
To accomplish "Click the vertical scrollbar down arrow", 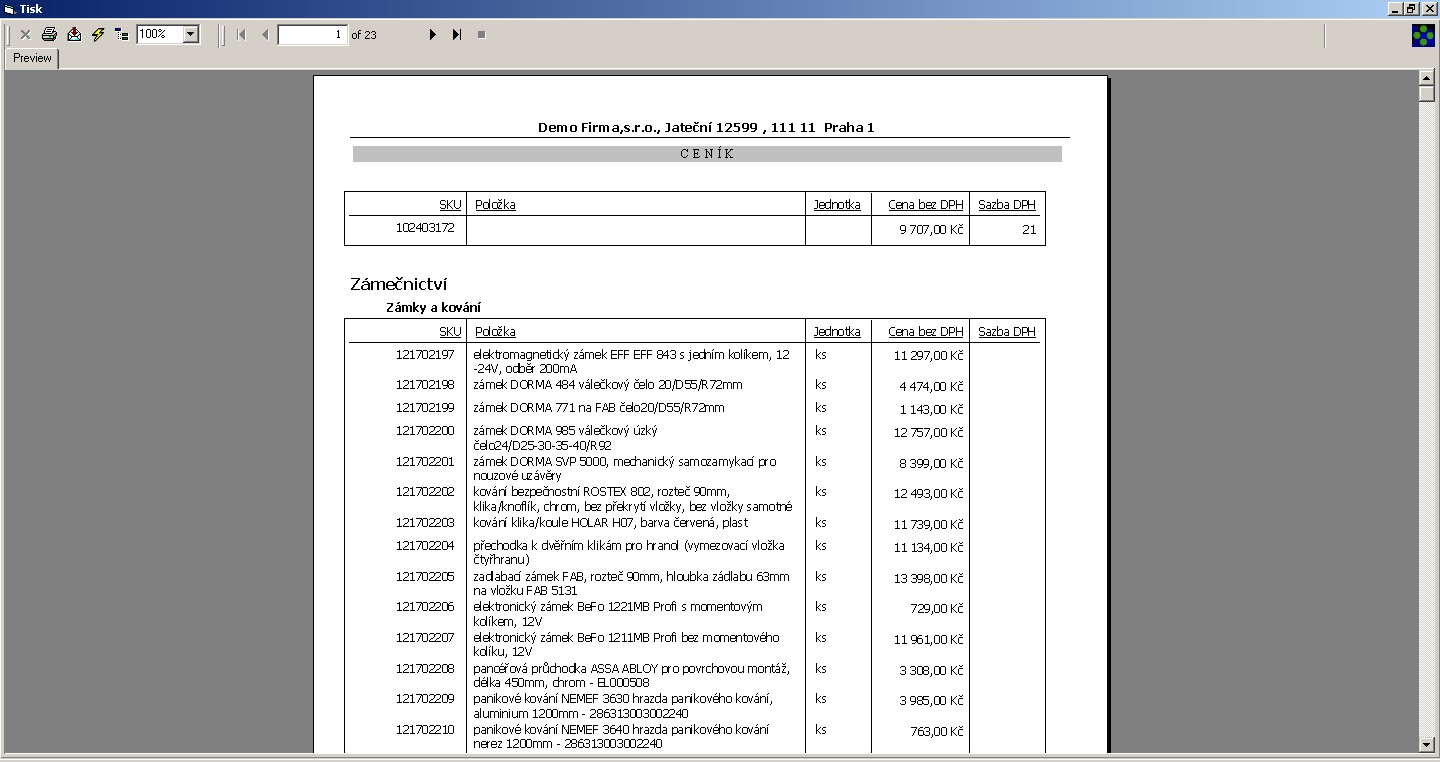I will pos(1427,744).
